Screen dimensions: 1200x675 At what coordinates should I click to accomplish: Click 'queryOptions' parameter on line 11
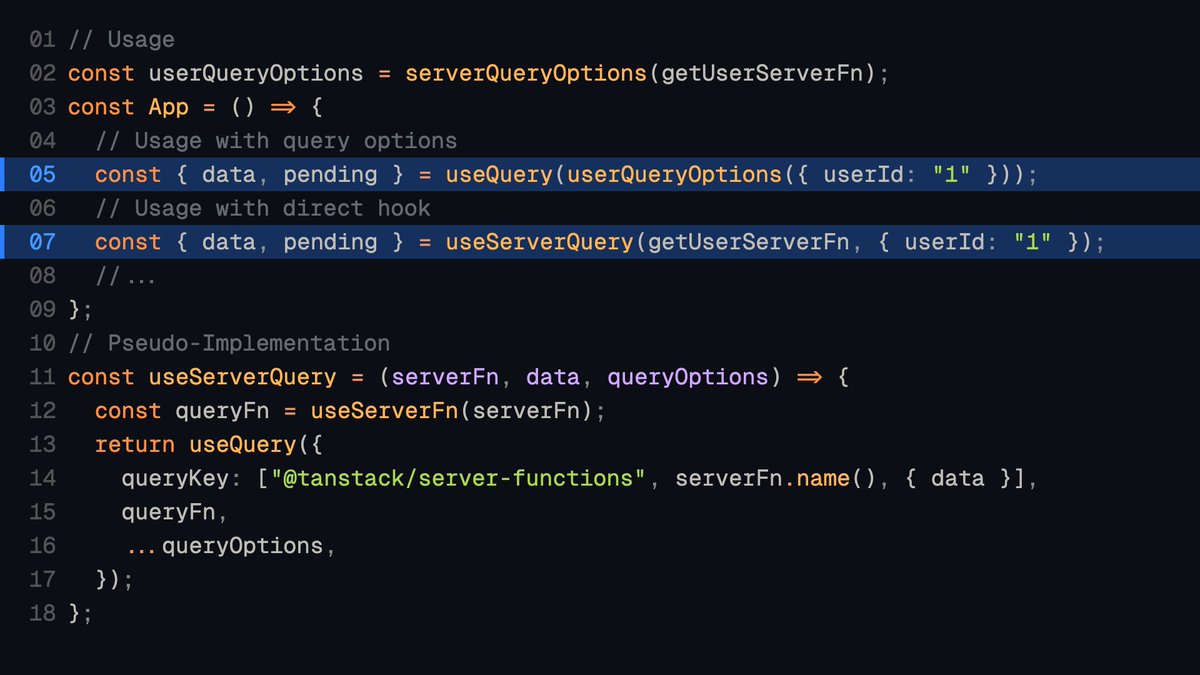coord(688,377)
